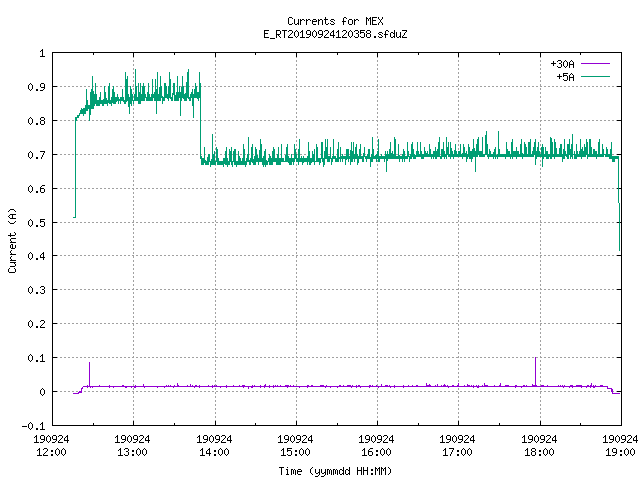The width and height of the screenshot is (640, 480).
Task: Click the y-axis tick value 0.3
Action: coord(36,290)
